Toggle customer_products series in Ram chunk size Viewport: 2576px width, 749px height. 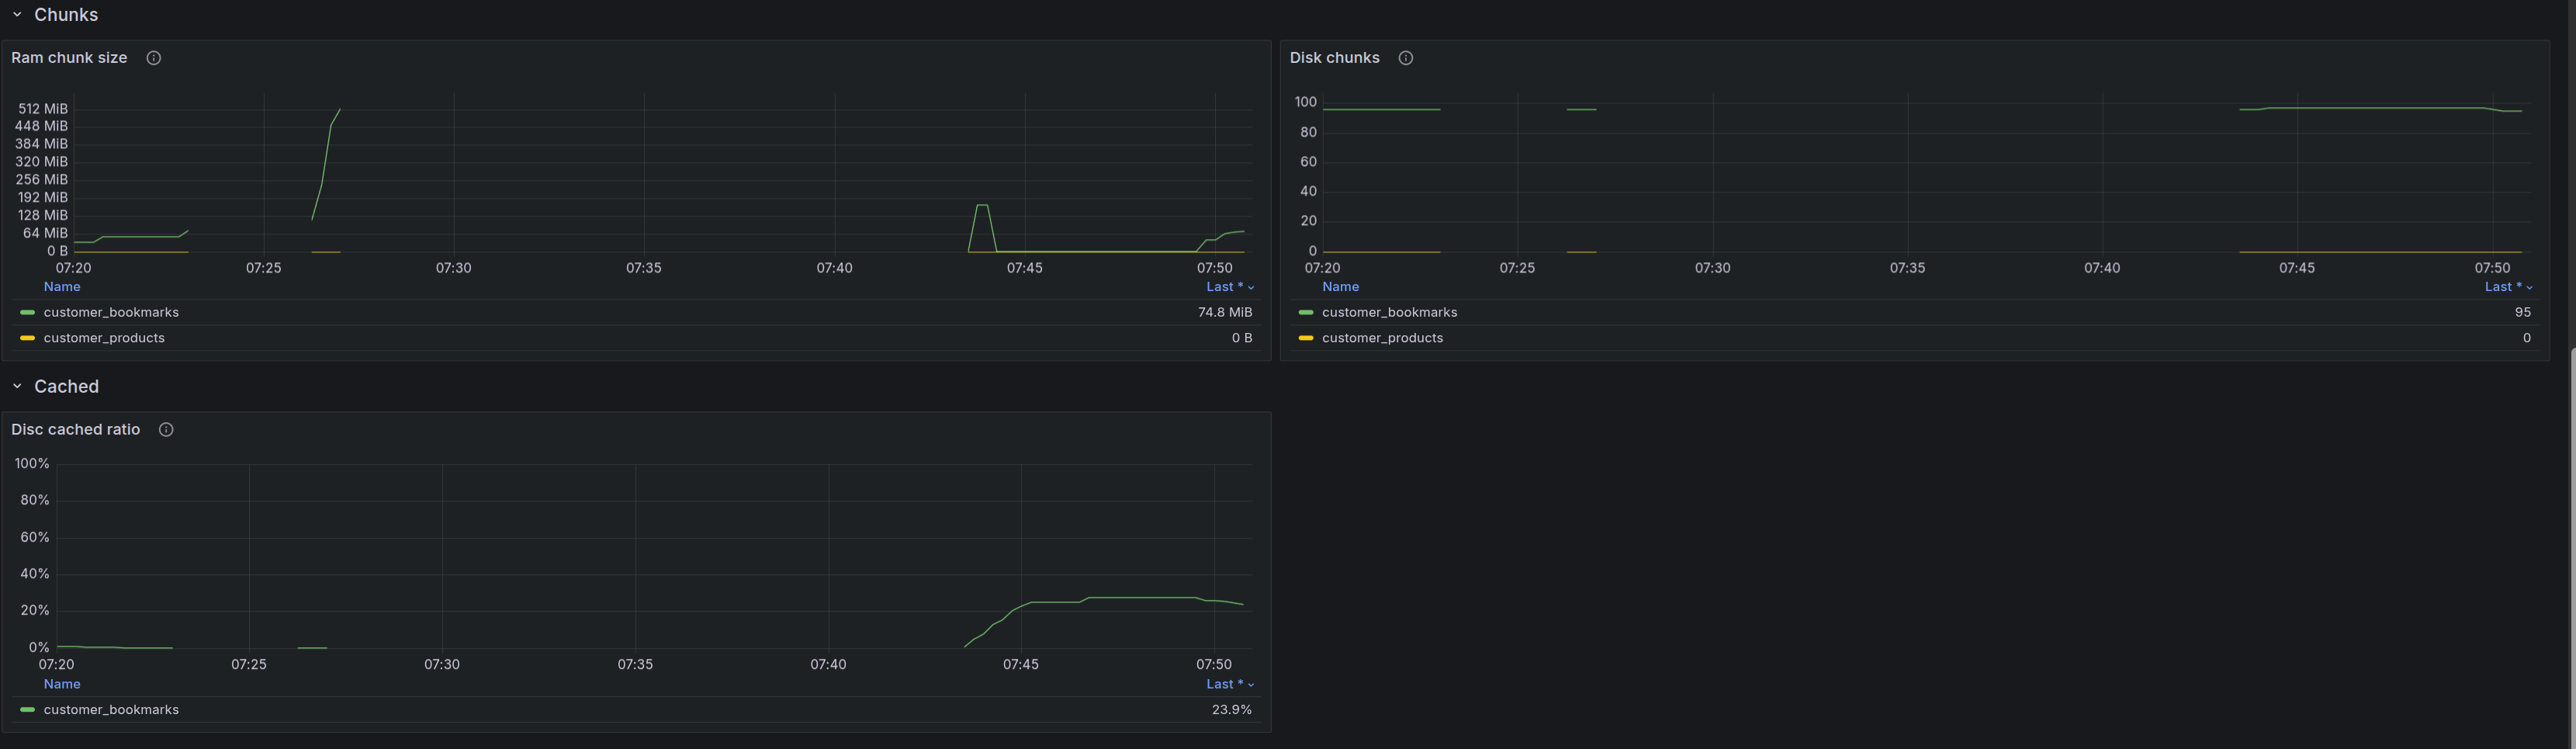click(x=104, y=338)
